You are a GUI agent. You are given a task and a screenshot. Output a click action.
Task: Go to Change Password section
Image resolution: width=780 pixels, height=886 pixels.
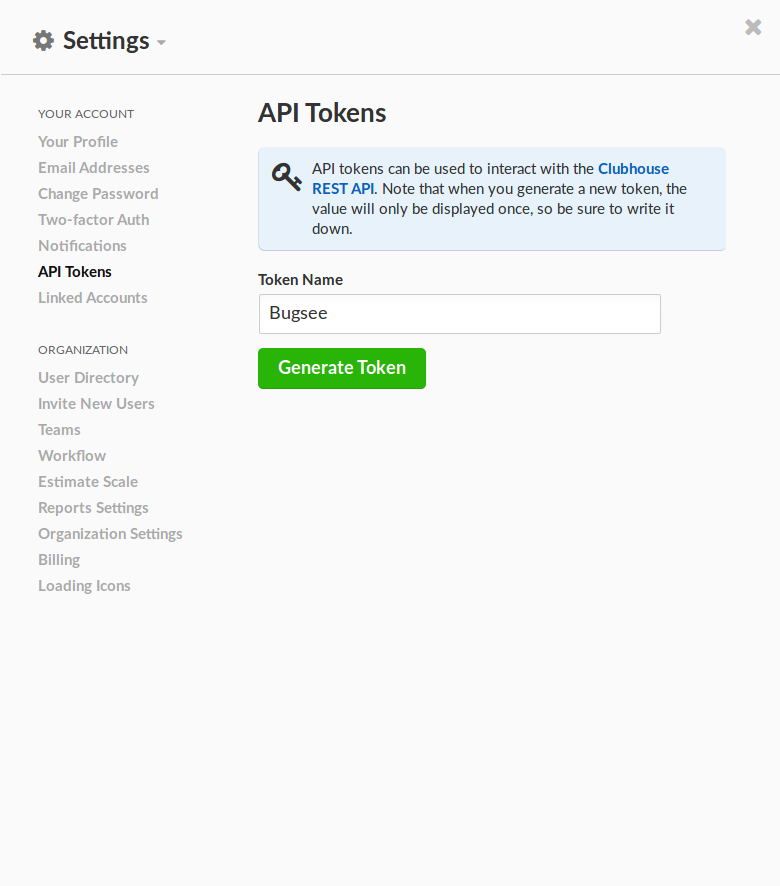[97, 193]
